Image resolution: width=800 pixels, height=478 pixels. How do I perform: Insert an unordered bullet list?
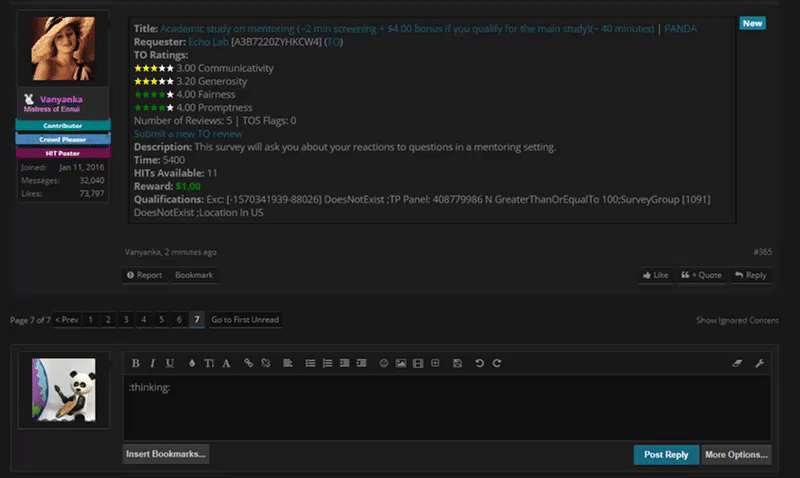coord(310,363)
